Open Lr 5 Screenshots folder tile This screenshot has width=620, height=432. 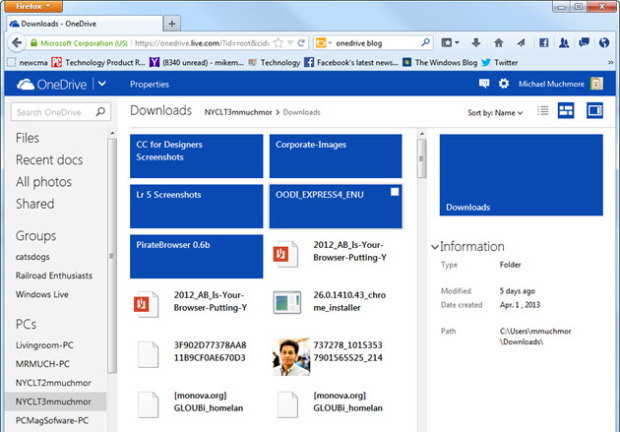pyautogui.click(x=197, y=206)
